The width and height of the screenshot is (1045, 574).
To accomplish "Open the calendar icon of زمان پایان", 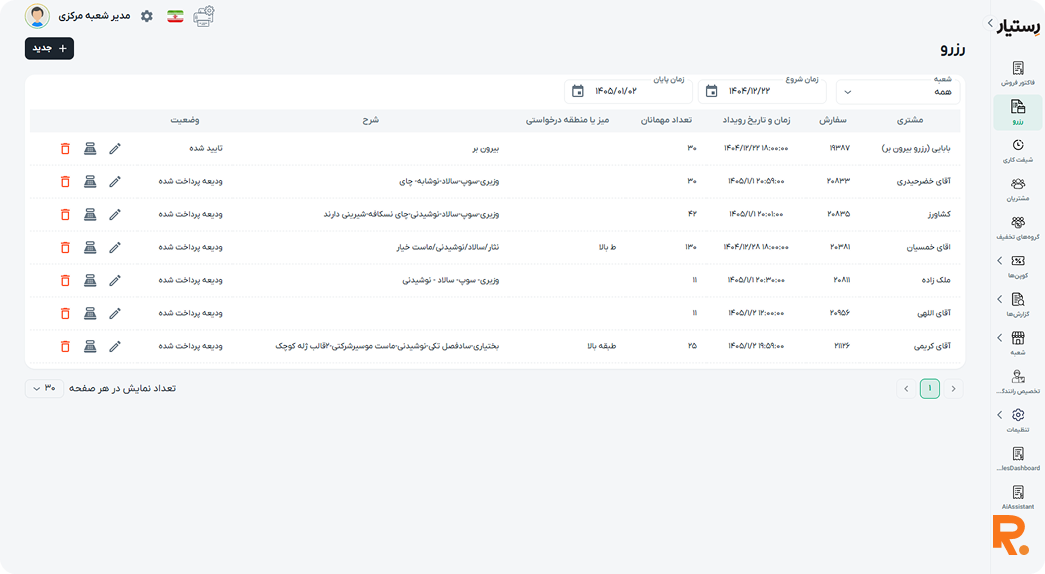I will click(x=578, y=91).
